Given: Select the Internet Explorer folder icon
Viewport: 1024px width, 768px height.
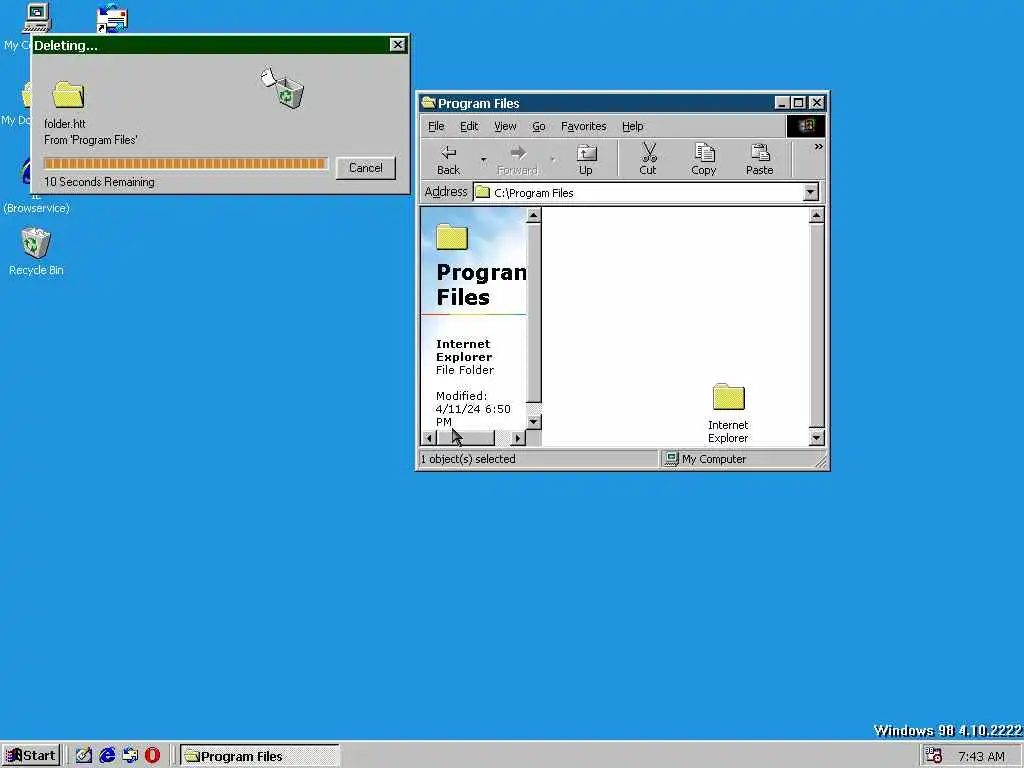Looking at the screenshot, I should (728, 397).
